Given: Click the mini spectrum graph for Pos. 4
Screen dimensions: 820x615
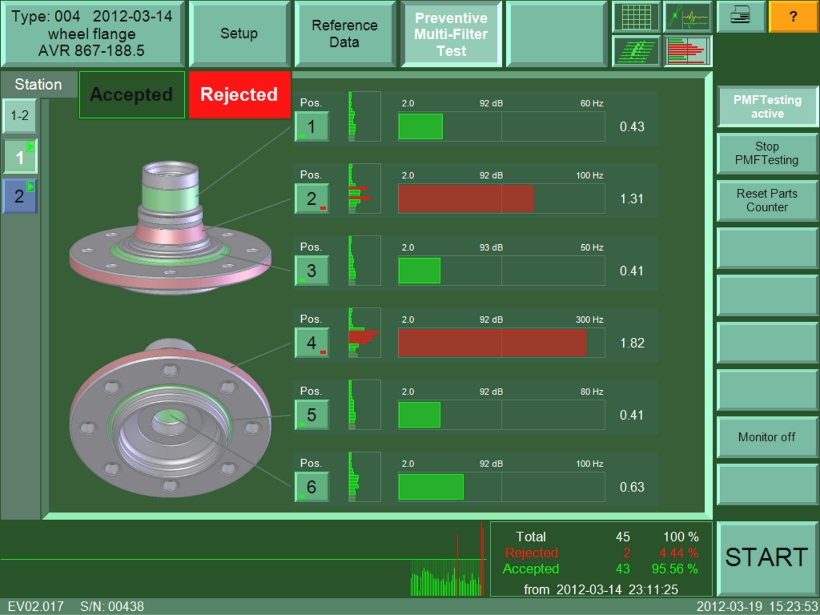Looking at the screenshot, I should pos(364,333).
